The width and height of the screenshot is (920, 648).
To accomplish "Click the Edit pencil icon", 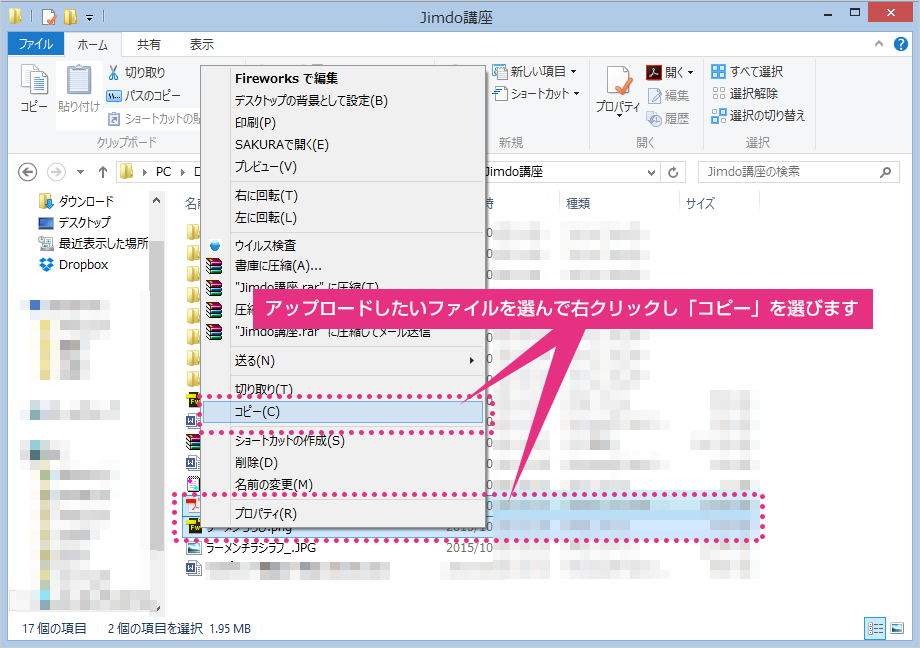I will [x=654, y=96].
